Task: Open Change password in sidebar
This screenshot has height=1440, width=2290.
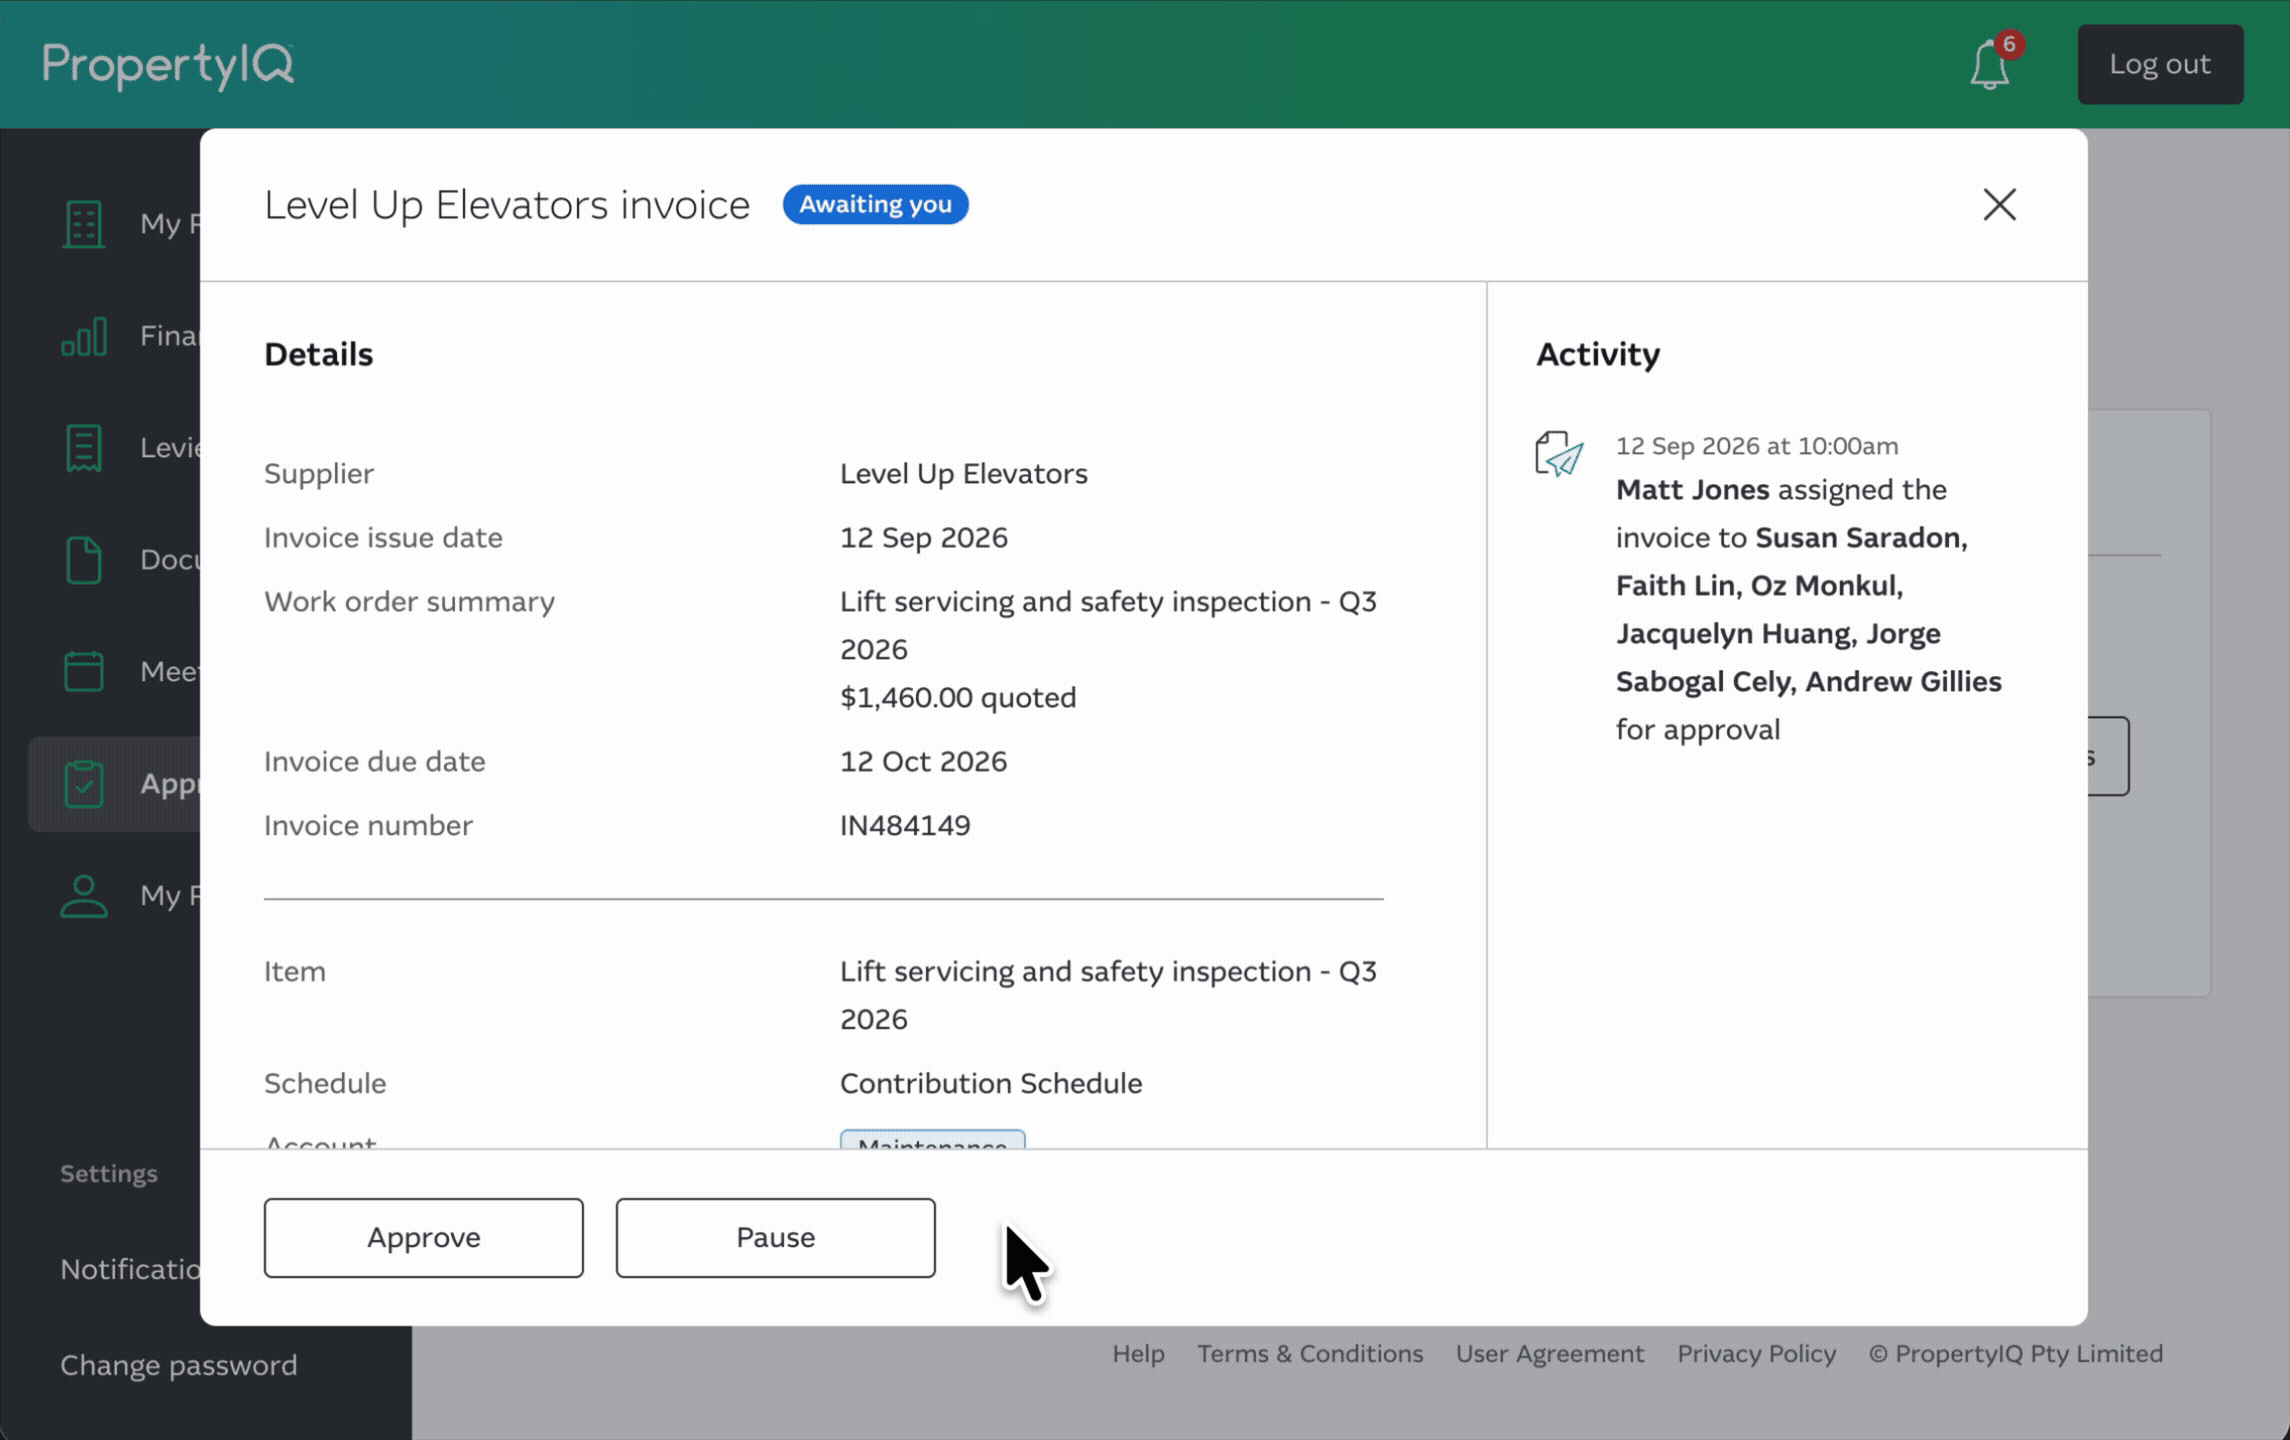Action: click(179, 1365)
